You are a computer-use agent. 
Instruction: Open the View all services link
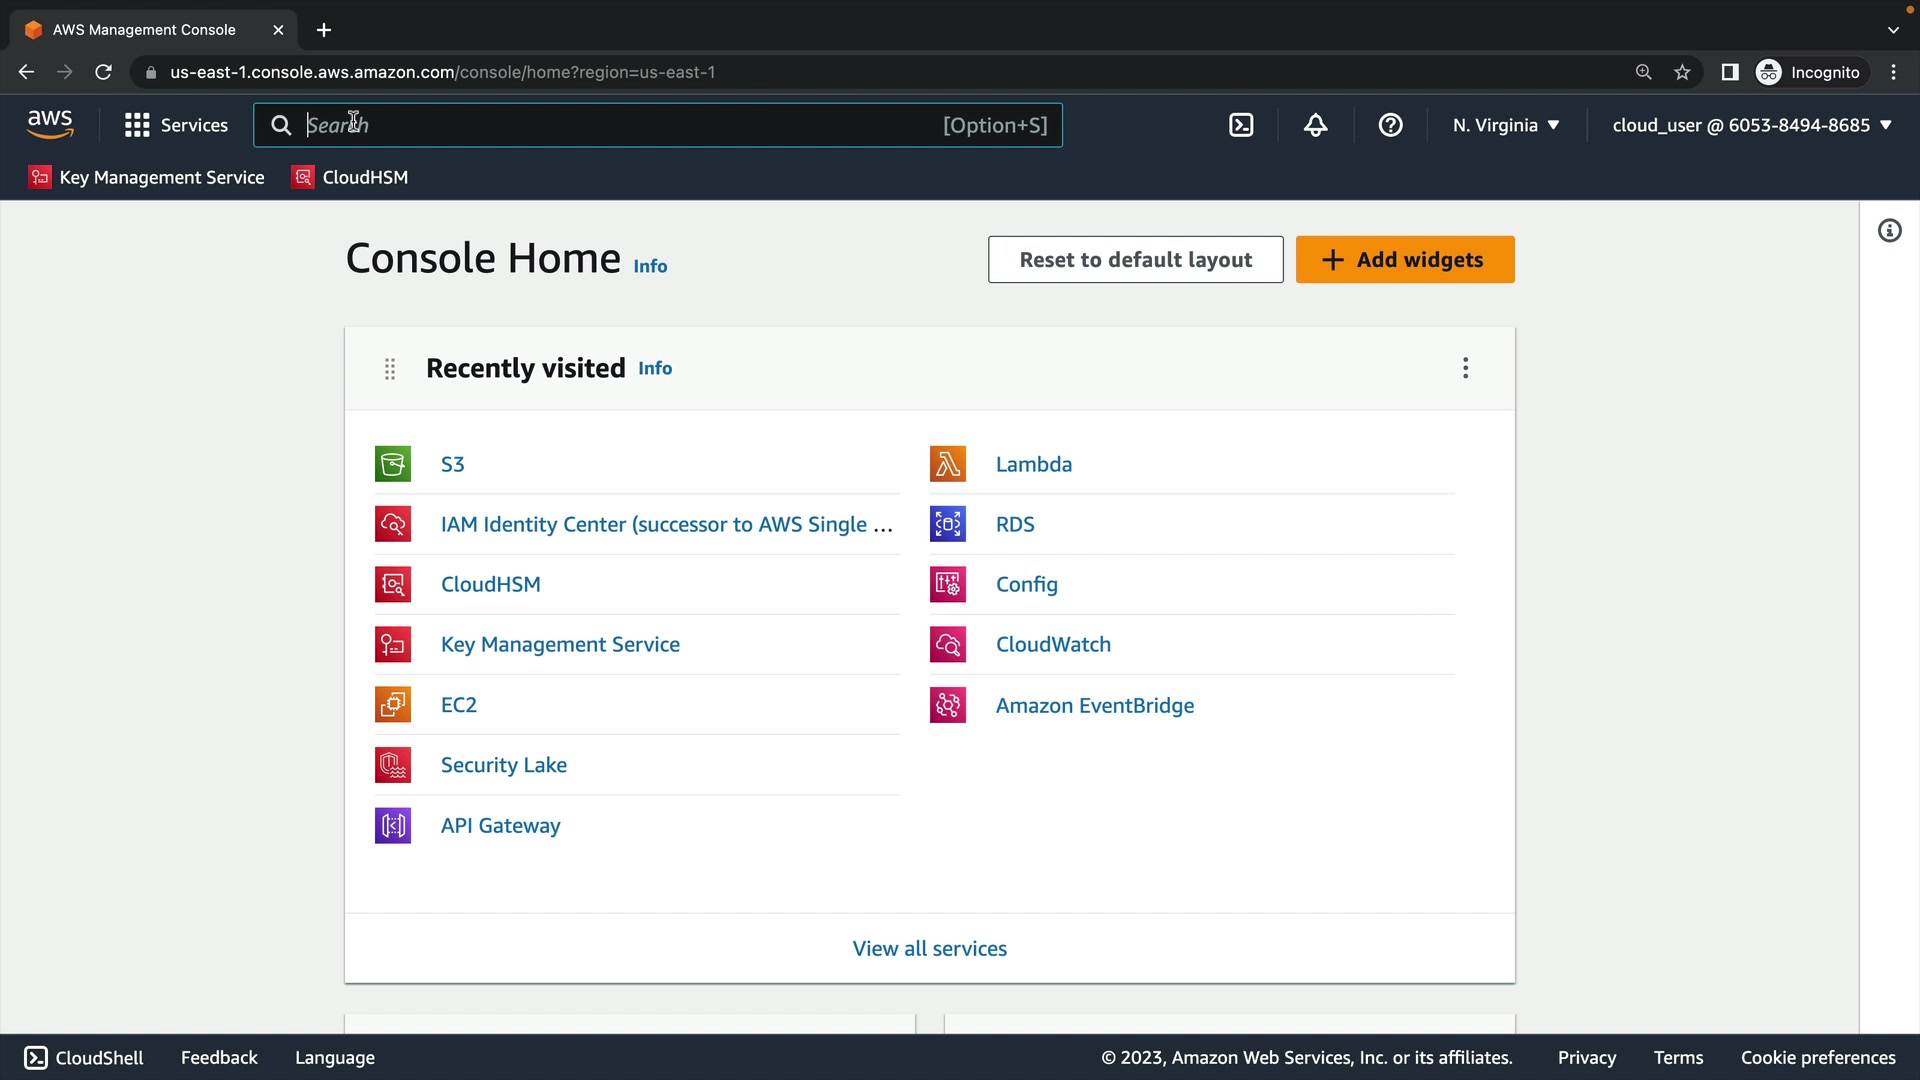pyautogui.click(x=929, y=948)
